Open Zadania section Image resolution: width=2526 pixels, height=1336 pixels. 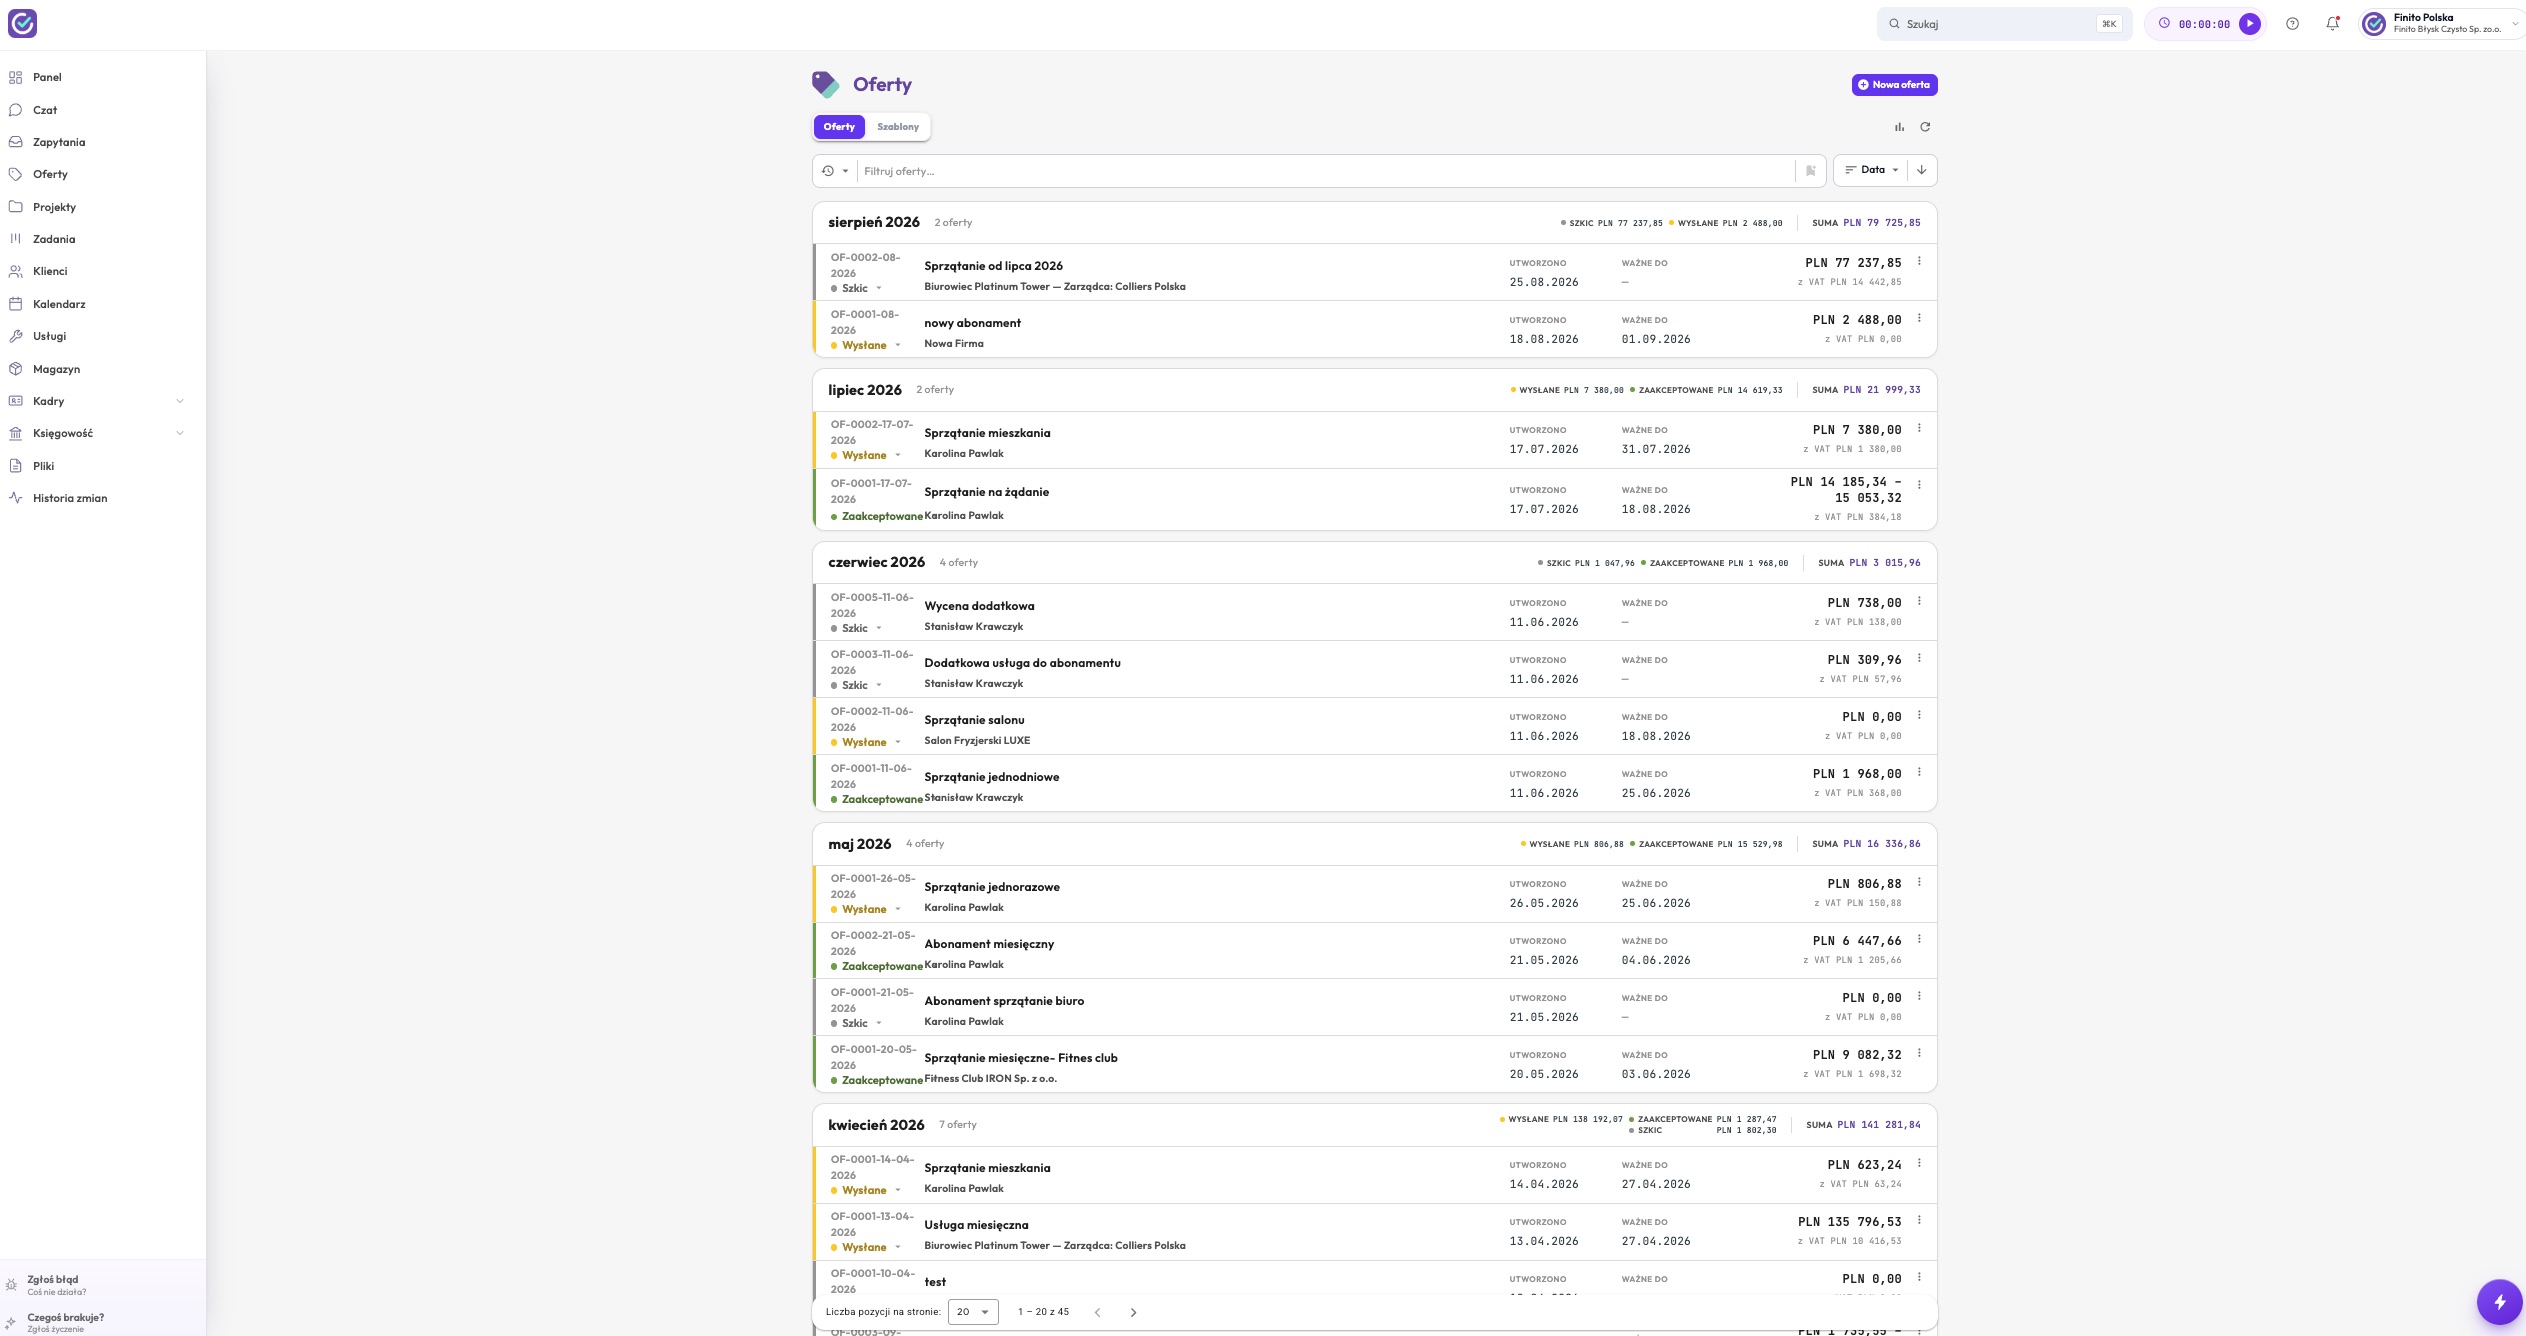click(x=54, y=239)
